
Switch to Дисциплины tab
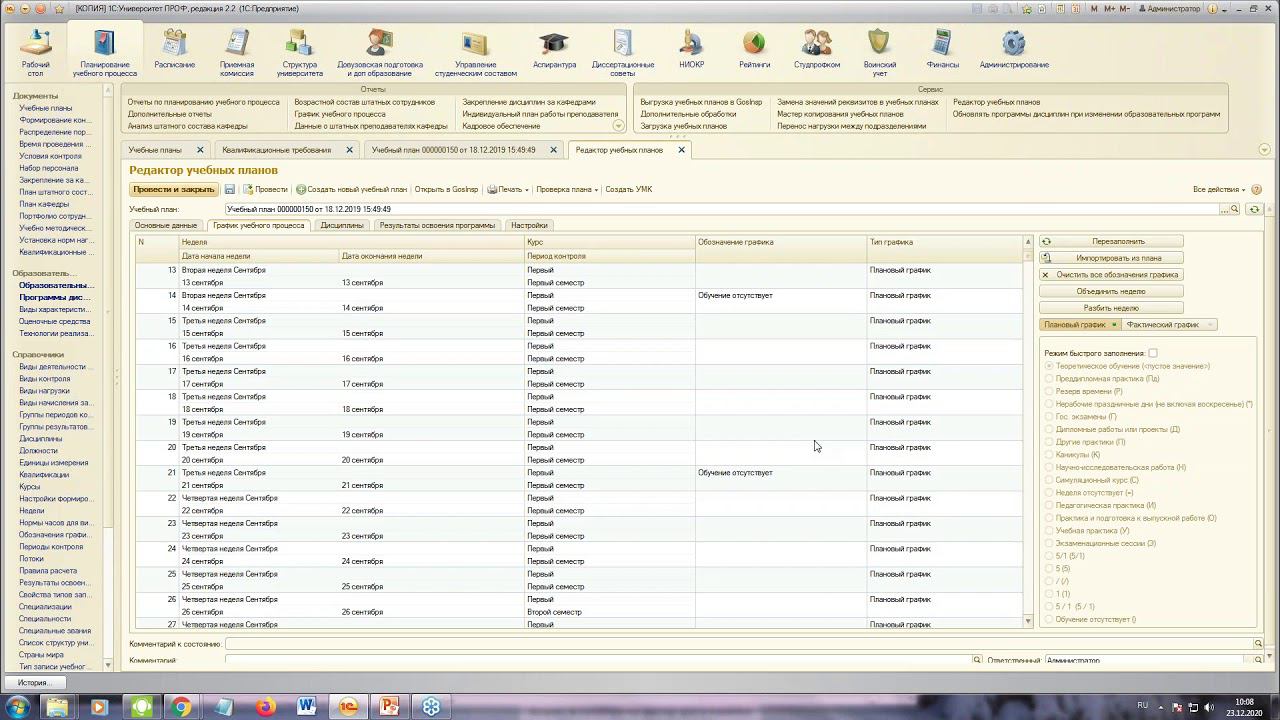342,225
